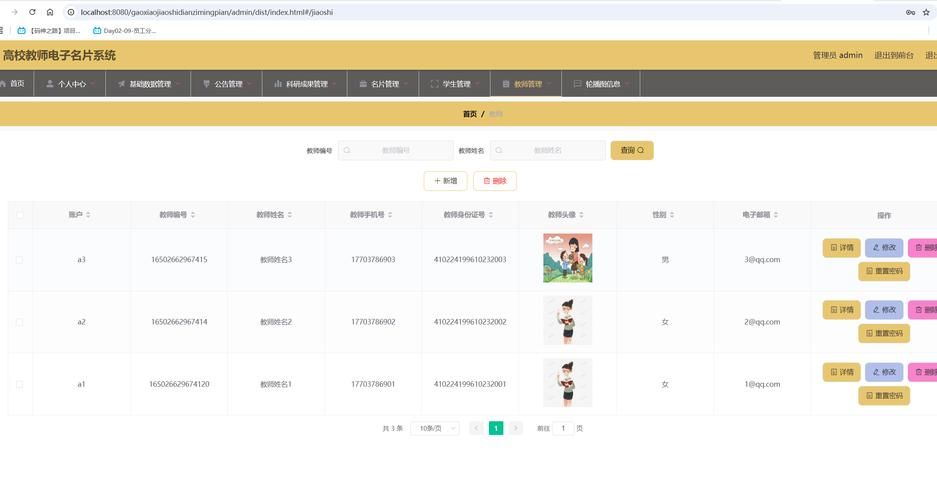Click 重置密码 for row a2
937x500 pixels.
[x=884, y=333]
